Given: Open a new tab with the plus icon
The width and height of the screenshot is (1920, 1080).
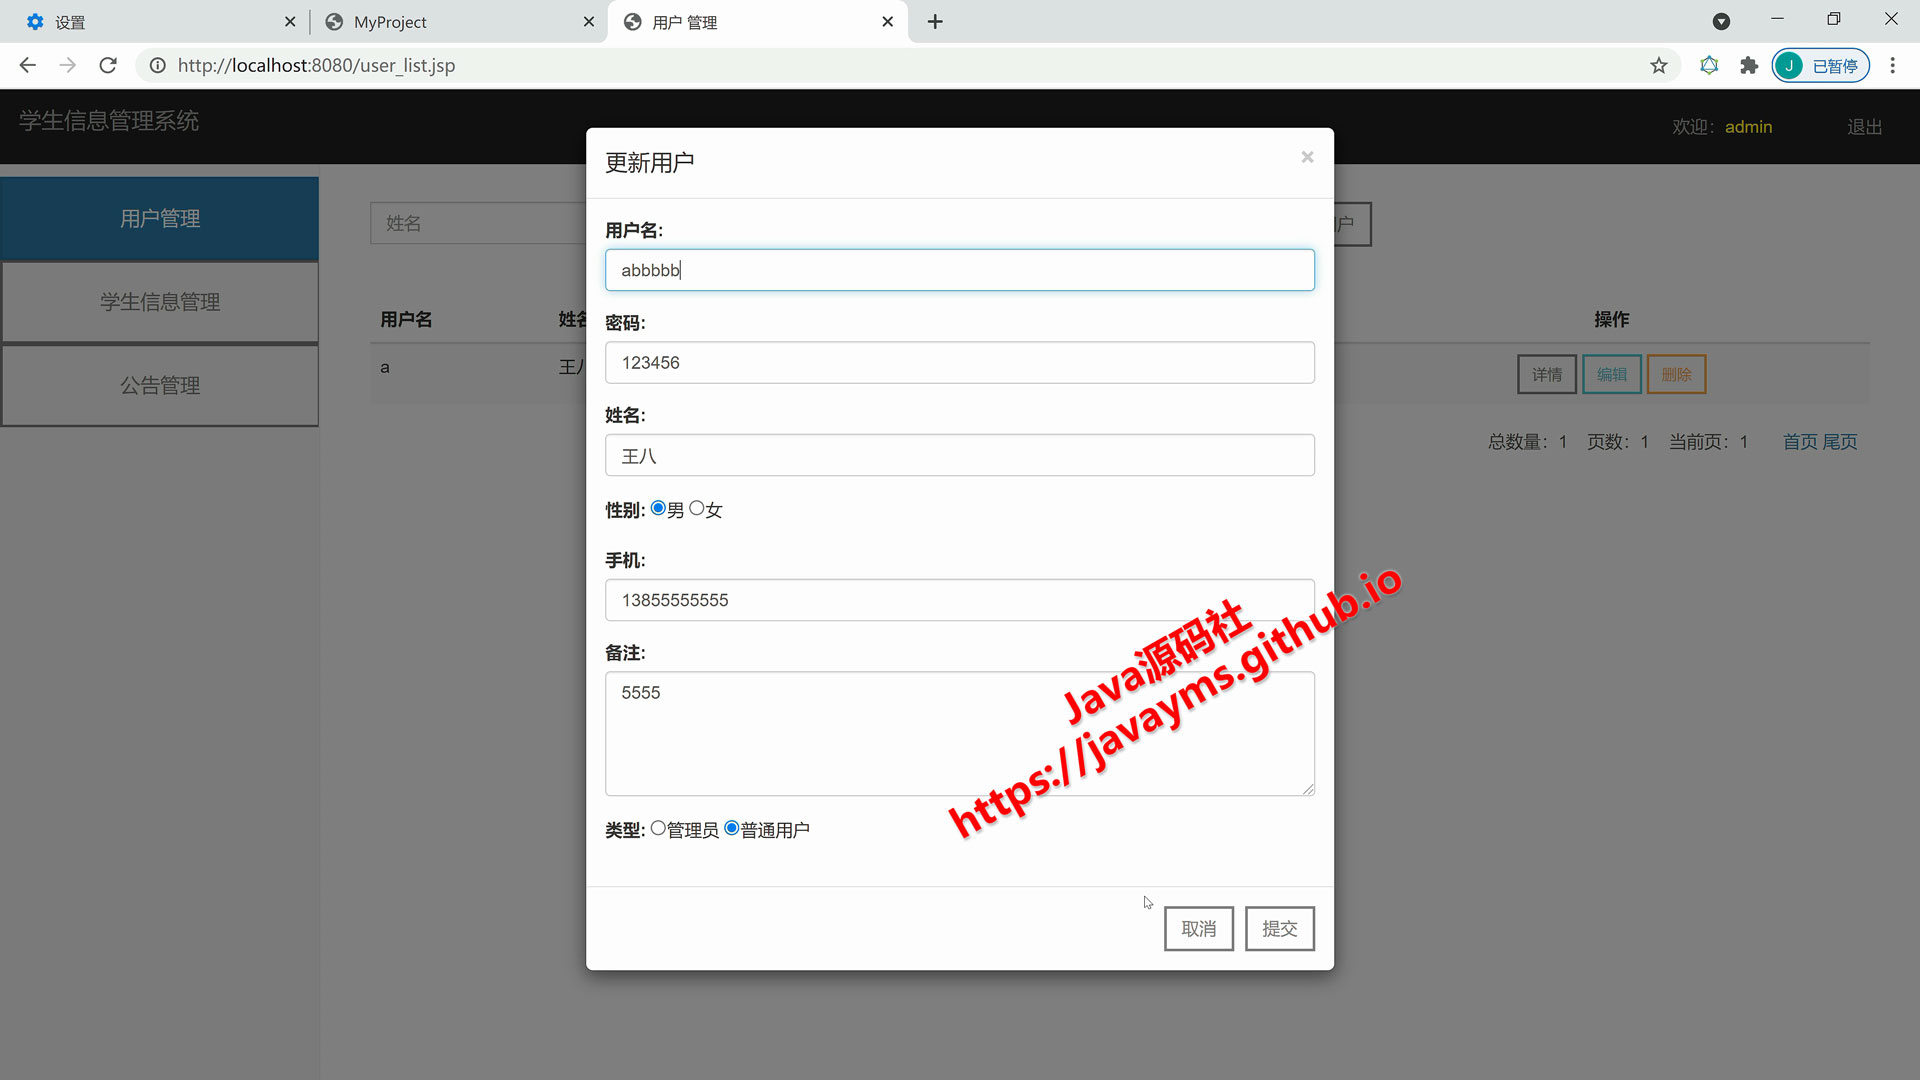Looking at the screenshot, I should [x=935, y=21].
